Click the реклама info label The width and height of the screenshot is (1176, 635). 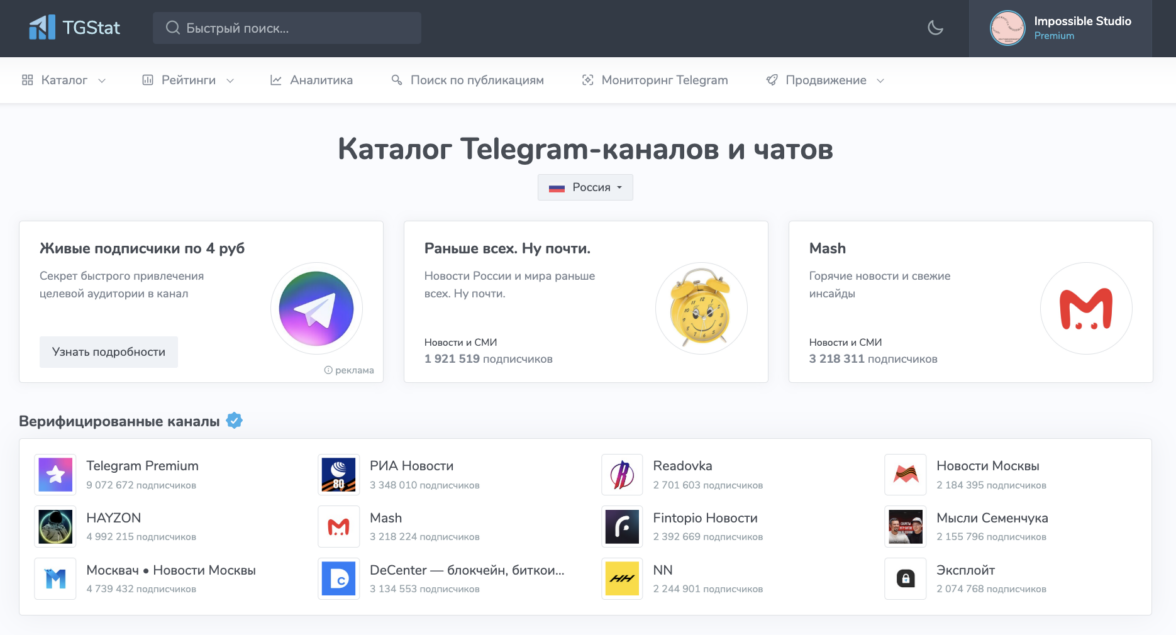coord(349,370)
